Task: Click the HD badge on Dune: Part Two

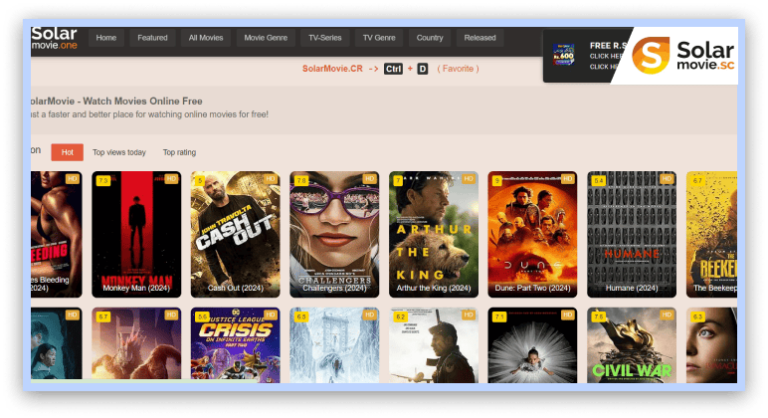Action: 567,179
